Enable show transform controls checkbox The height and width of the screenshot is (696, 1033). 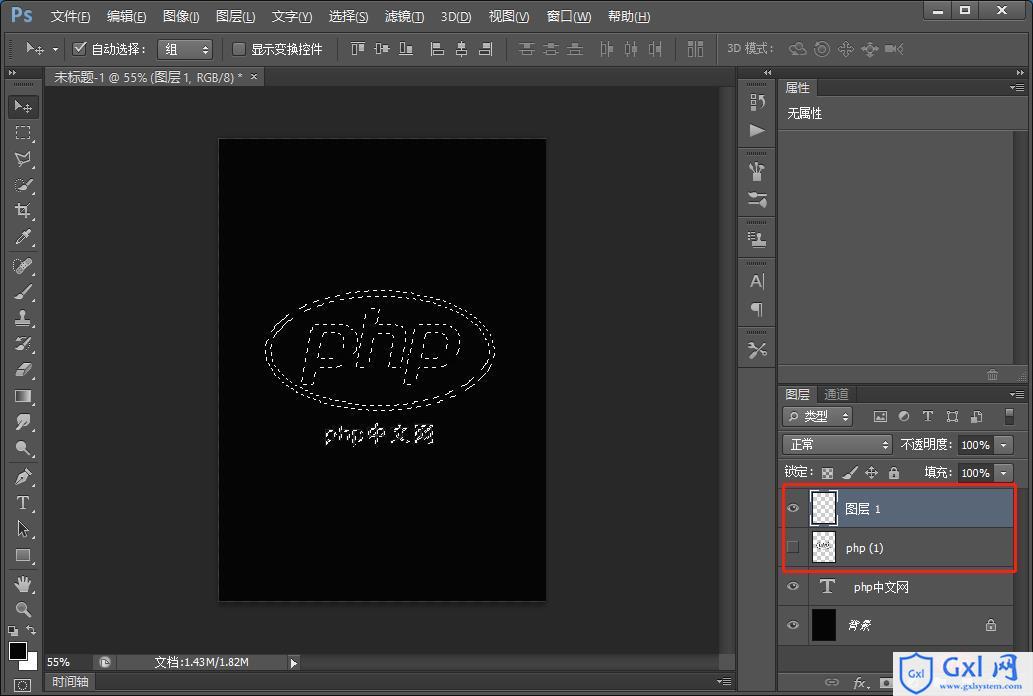point(238,49)
